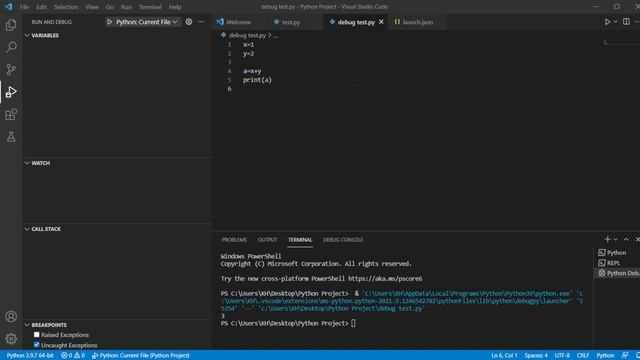Switch to the test.py tab
This screenshot has width=640, height=360.
291,22
